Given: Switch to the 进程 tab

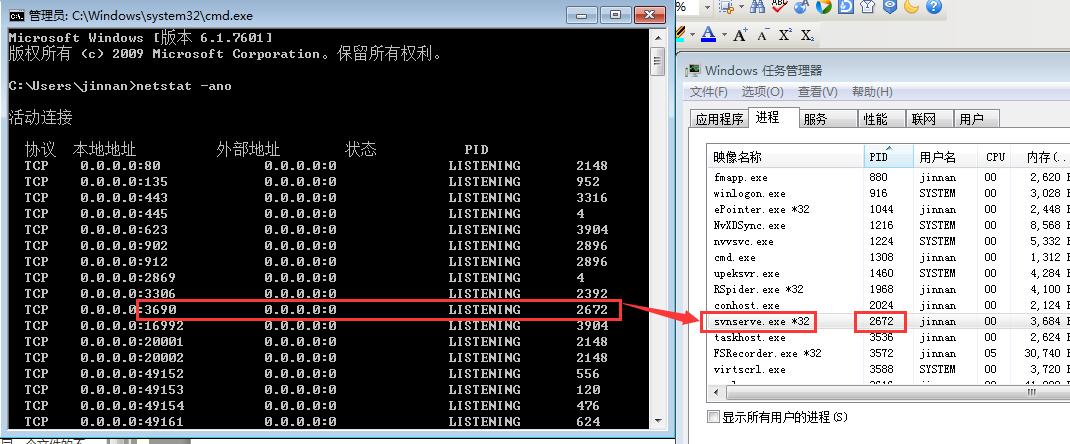Looking at the screenshot, I should coord(773,117).
